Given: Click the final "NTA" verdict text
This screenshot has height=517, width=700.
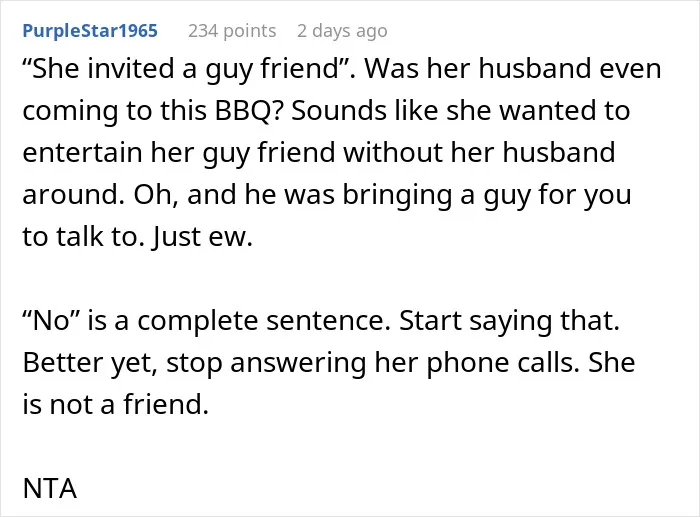Looking at the screenshot, I should click(x=50, y=488).
